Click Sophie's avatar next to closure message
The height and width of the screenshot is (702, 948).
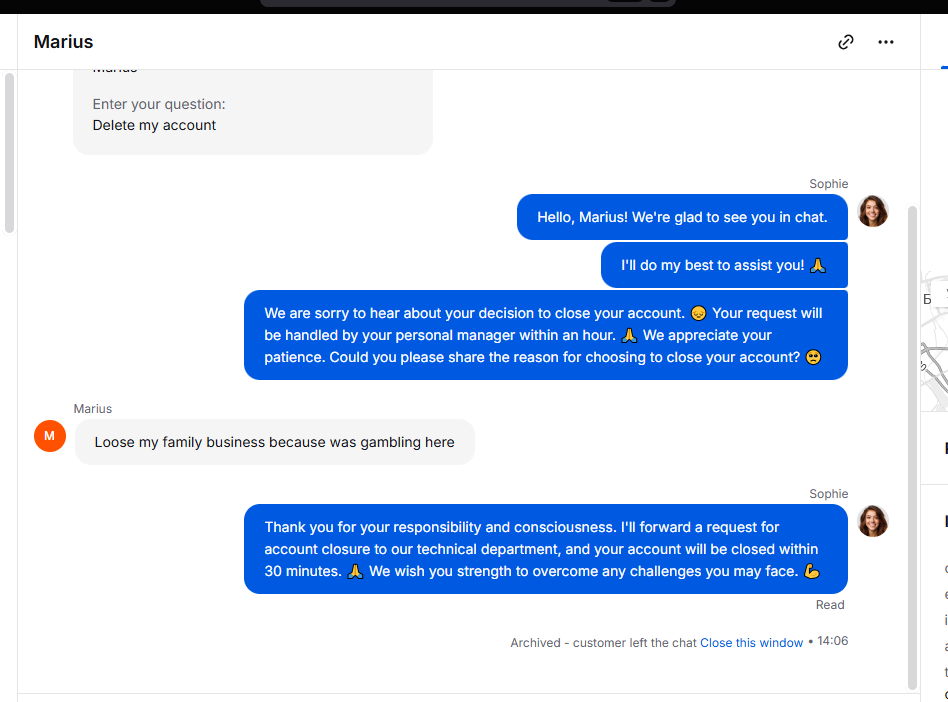pos(873,521)
